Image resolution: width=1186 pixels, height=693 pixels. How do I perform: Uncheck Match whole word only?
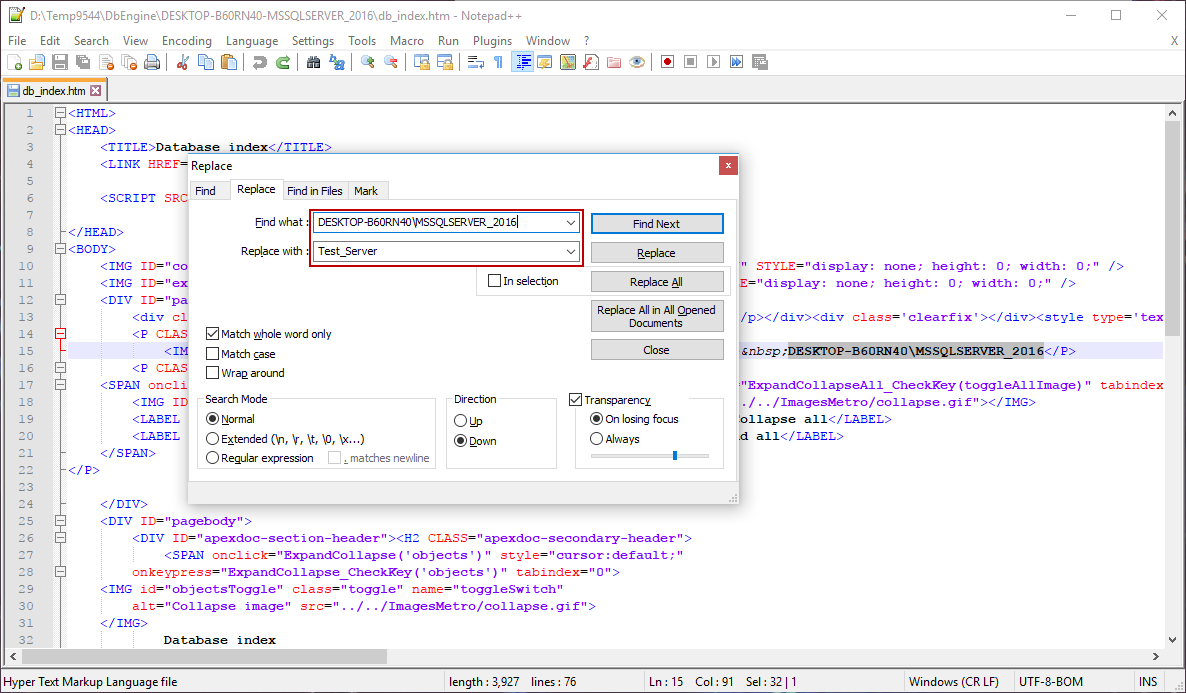(213, 334)
